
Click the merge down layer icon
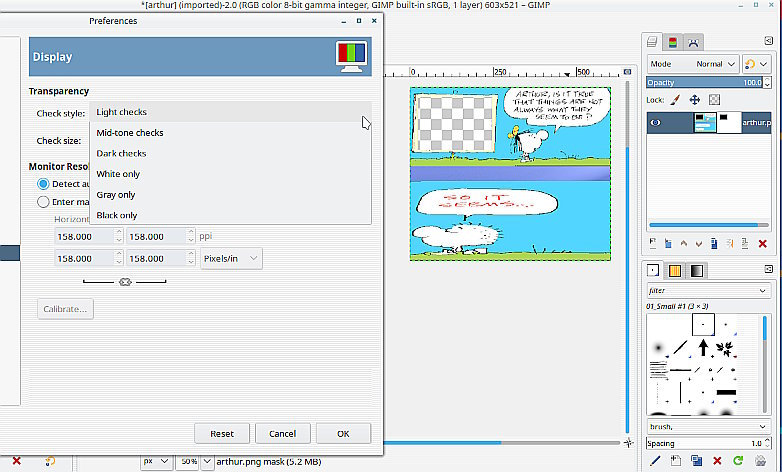pos(745,243)
